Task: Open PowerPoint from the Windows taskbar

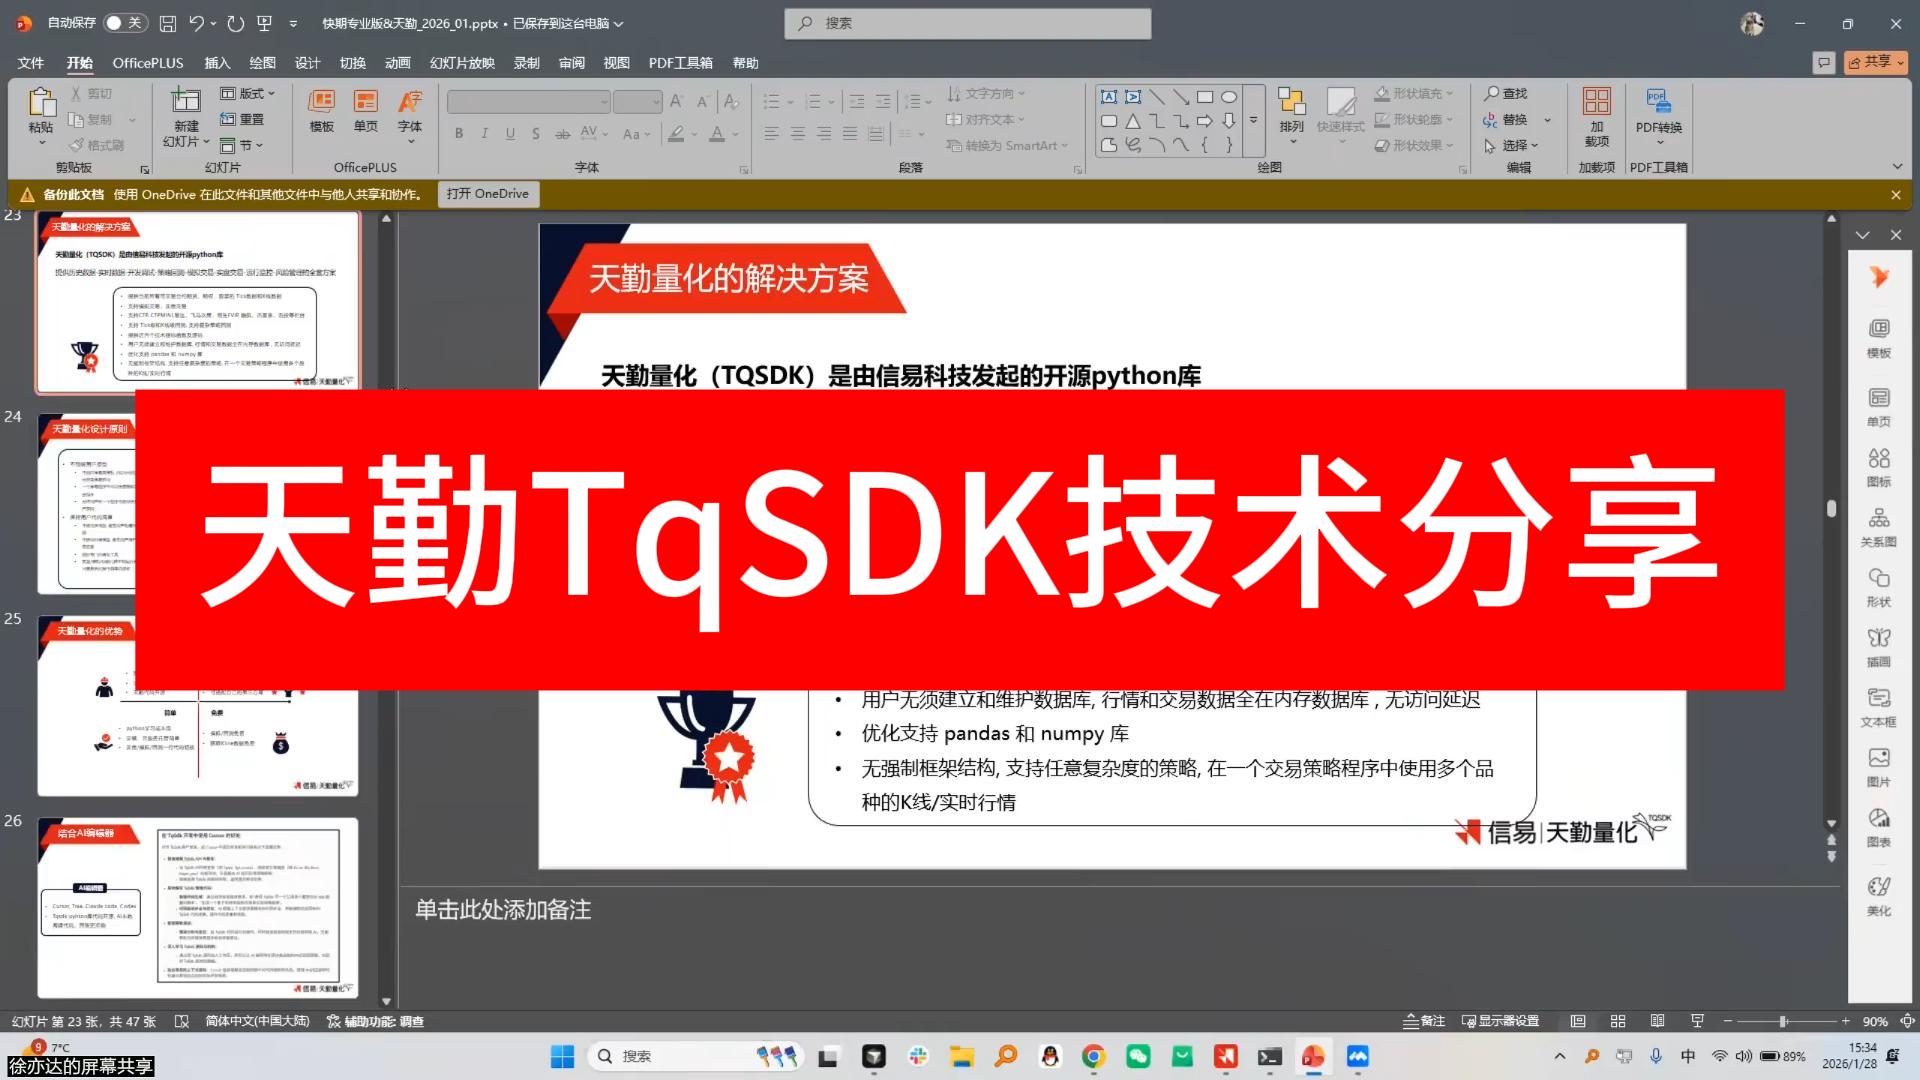Action: 1313,1056
